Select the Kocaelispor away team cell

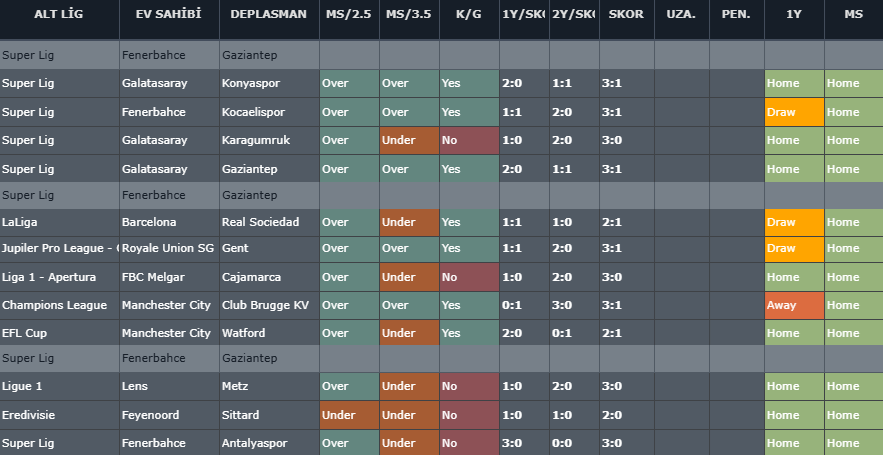[269, 112]
